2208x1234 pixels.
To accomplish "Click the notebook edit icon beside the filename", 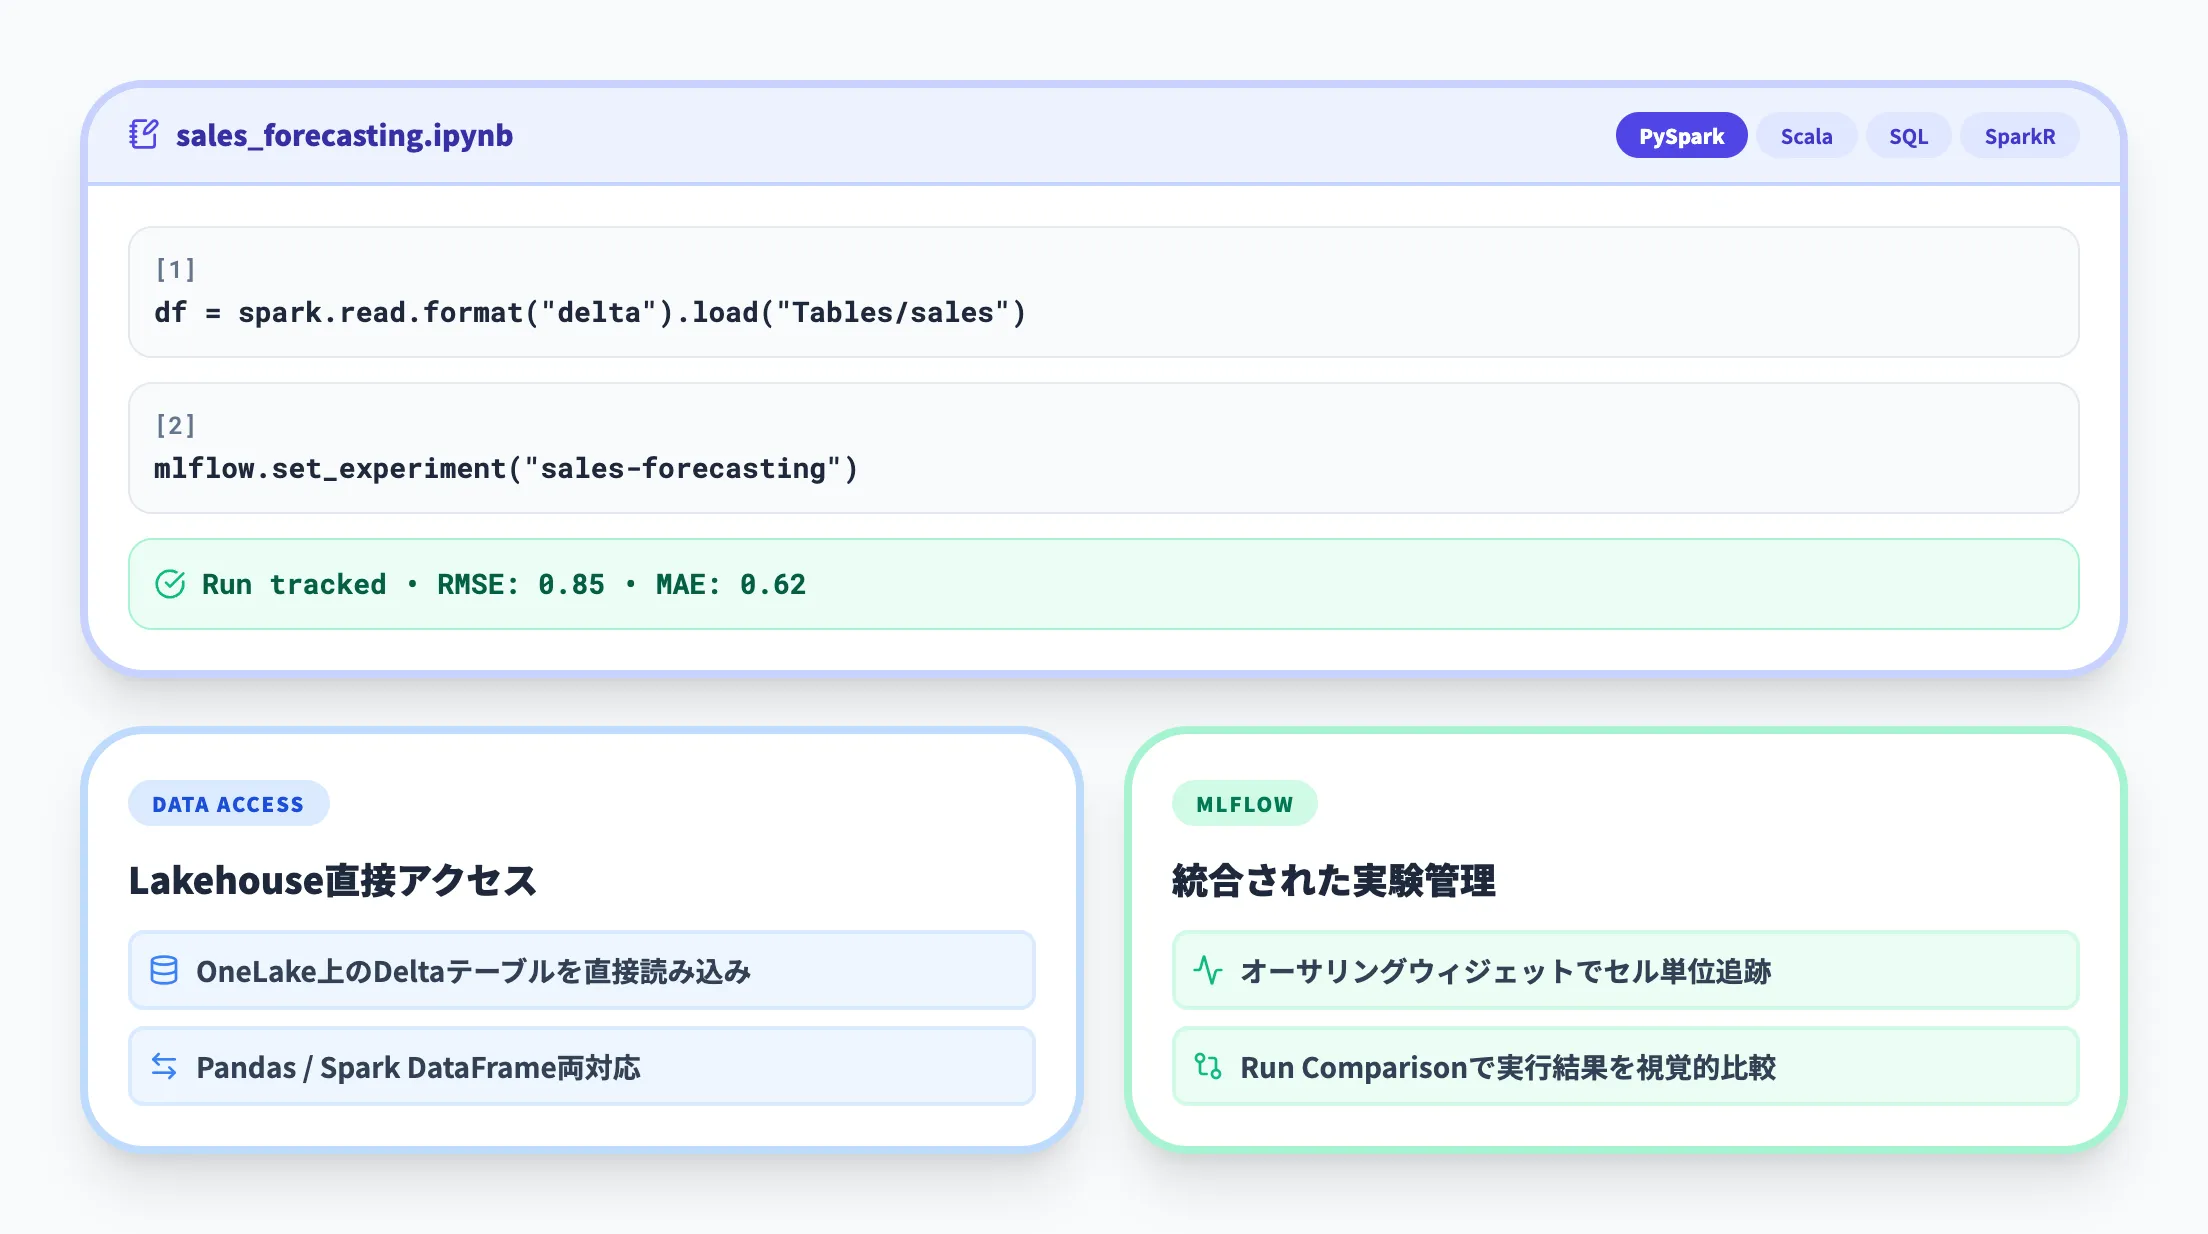I will pos(144,135).
